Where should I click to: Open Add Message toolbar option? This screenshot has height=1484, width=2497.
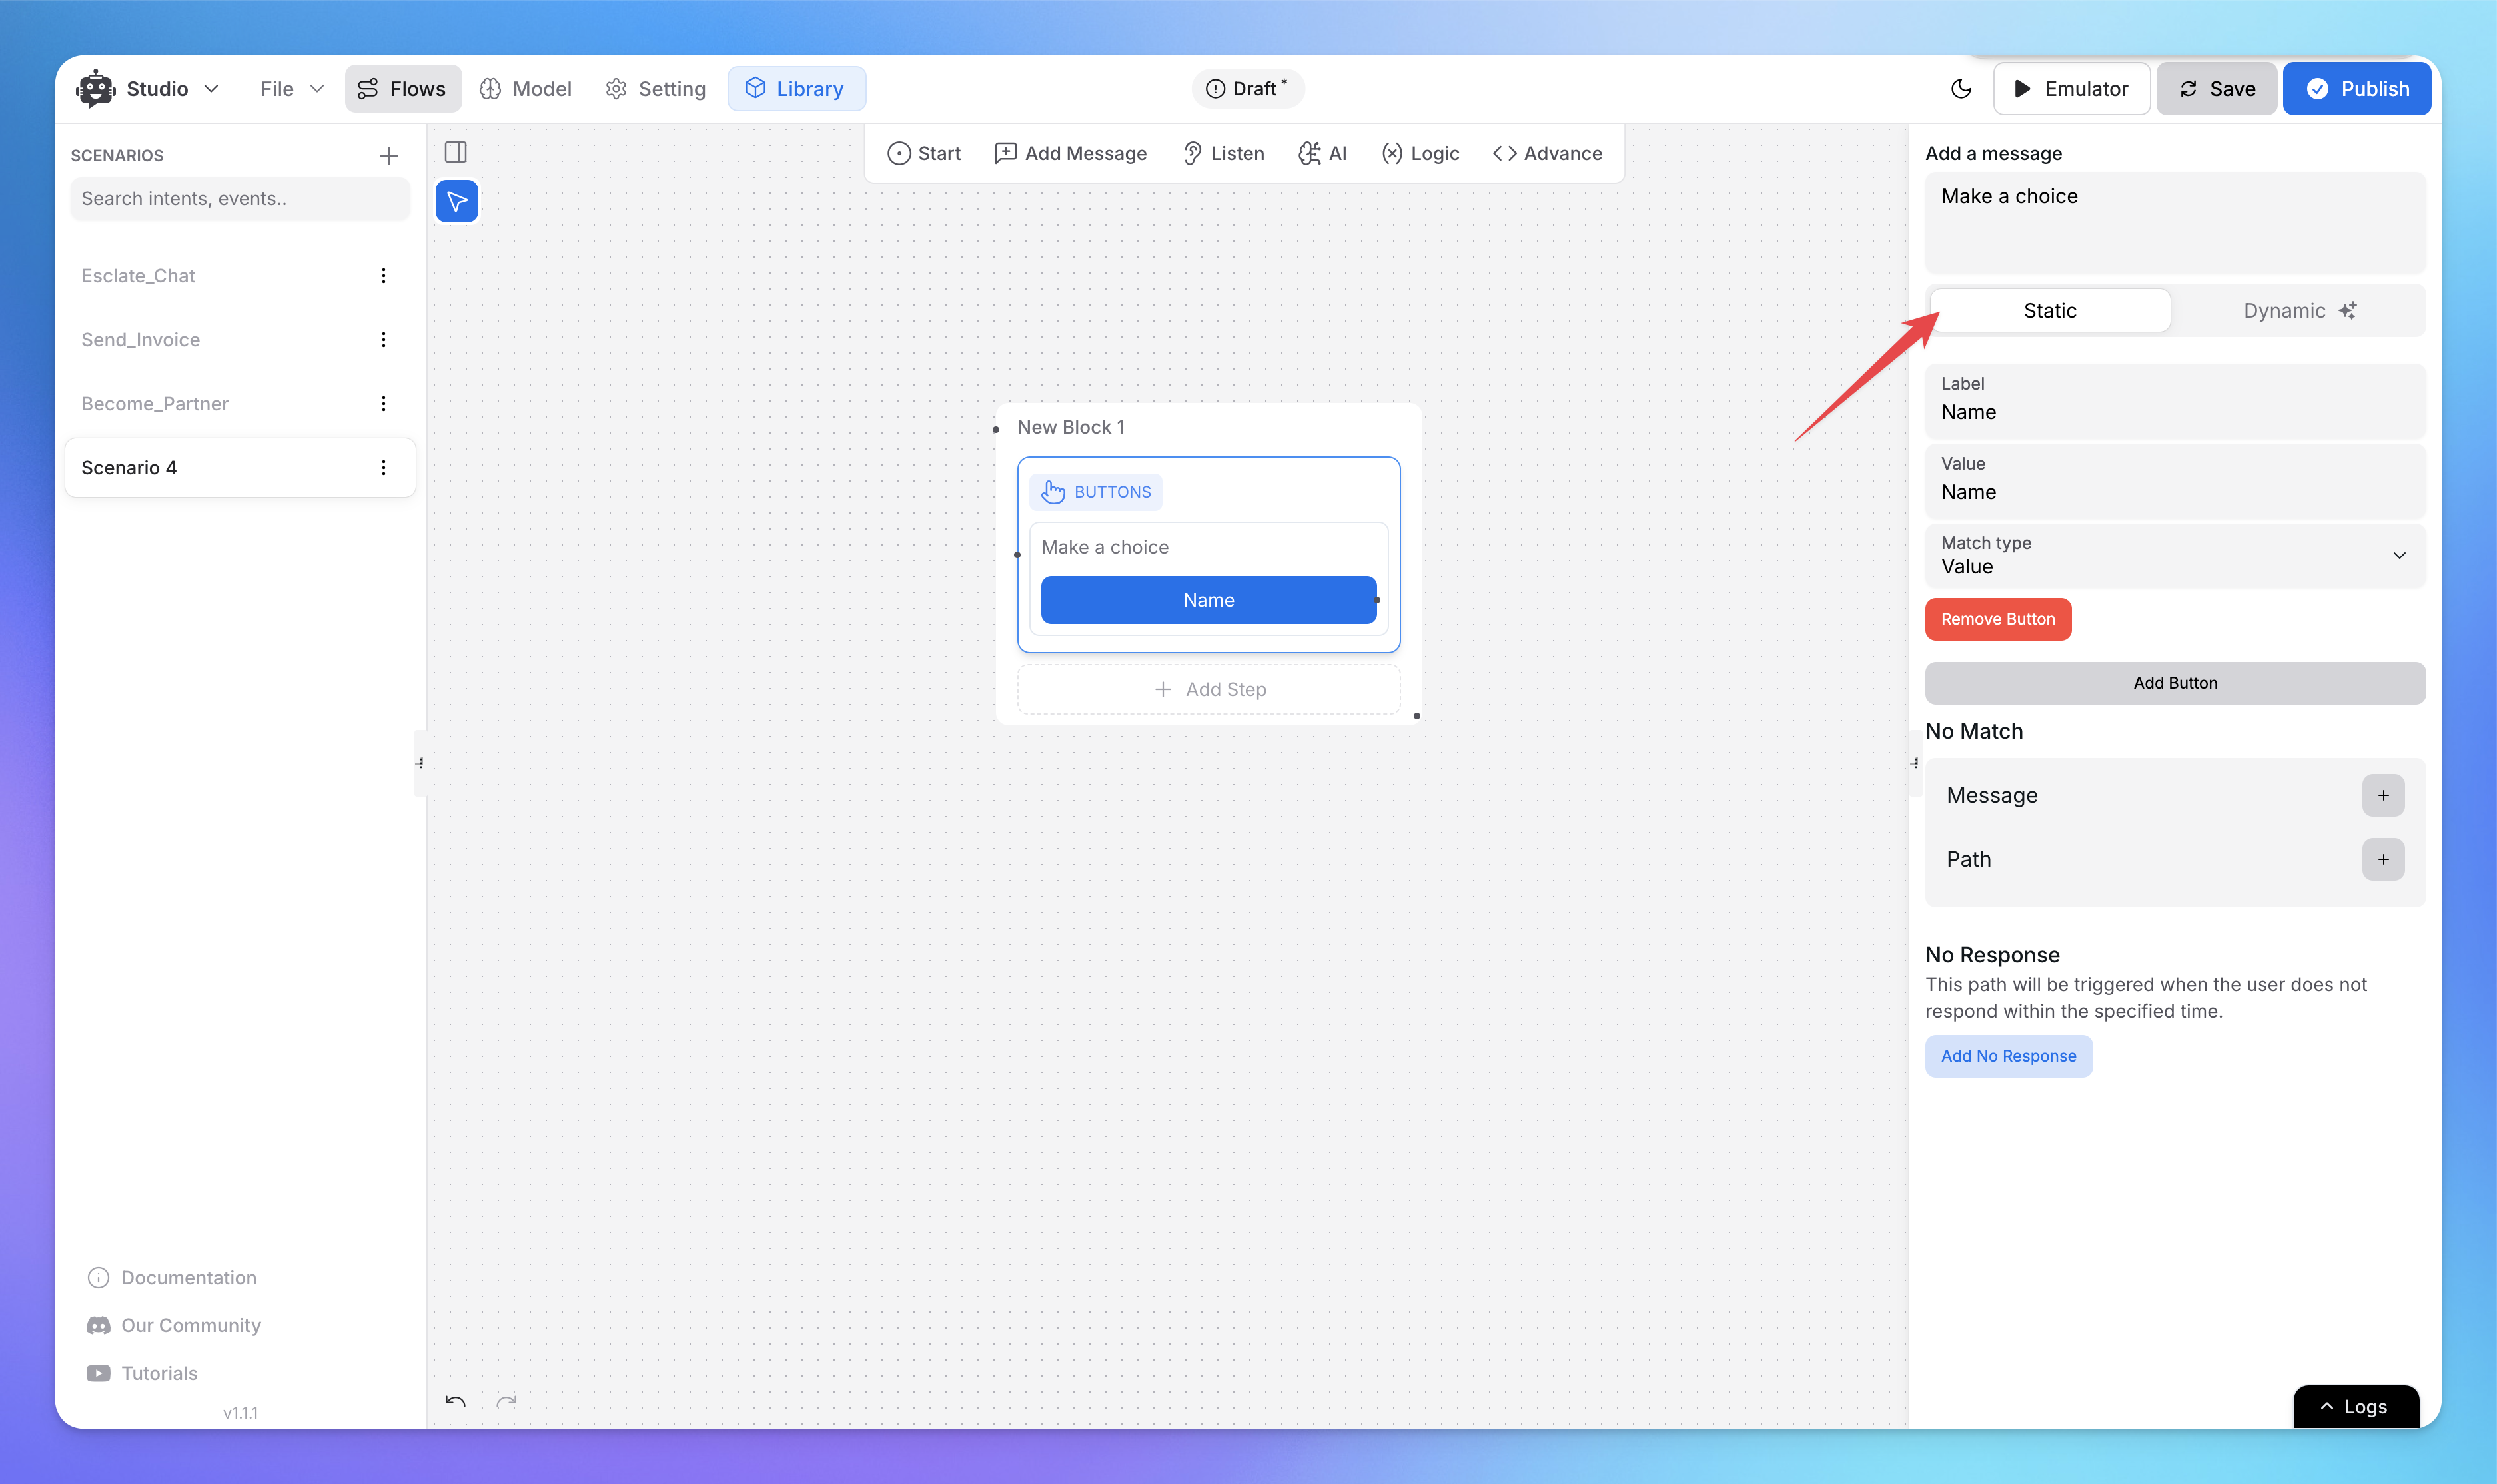pyautogui.click(x=1070, y=153)
